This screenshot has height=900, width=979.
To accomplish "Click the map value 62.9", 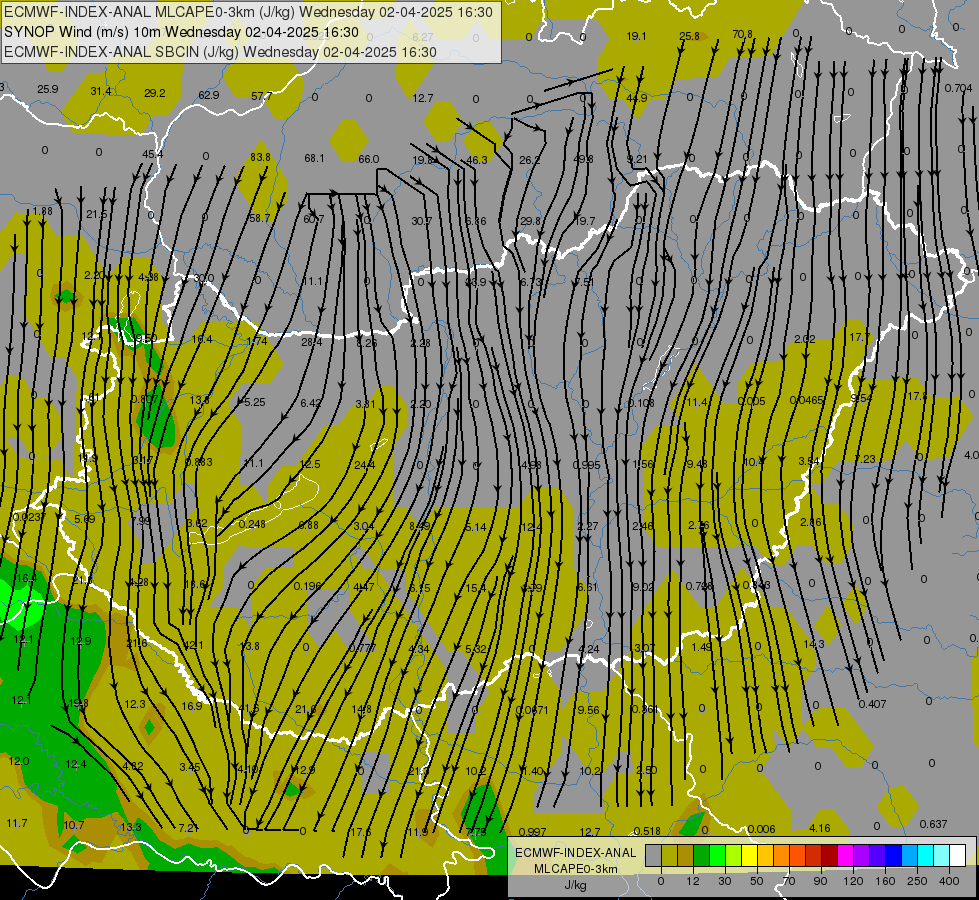I will click(209, 95).
